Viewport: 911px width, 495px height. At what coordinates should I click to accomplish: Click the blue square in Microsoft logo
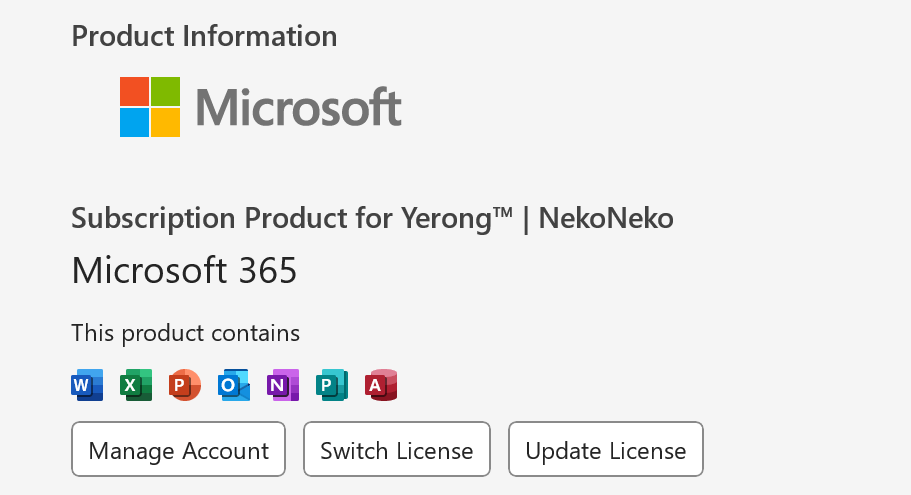tap(134, 123)
